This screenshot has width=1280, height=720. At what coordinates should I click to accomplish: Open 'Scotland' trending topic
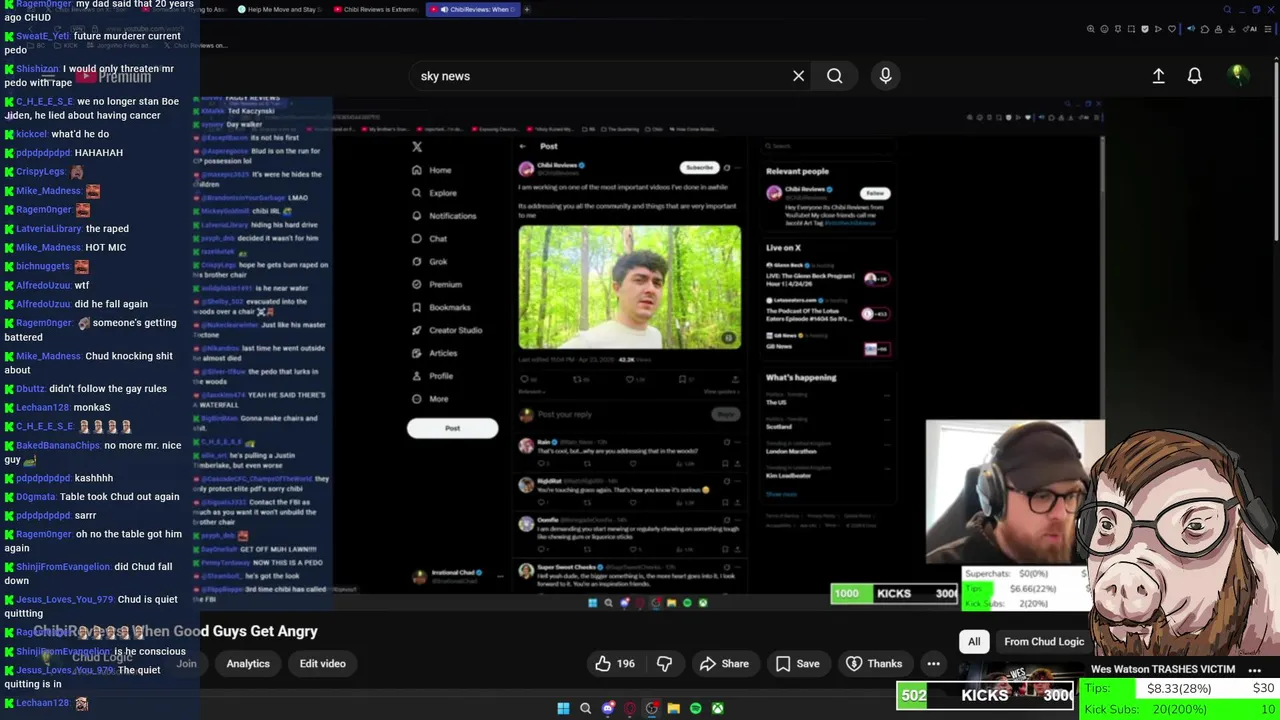780,426
